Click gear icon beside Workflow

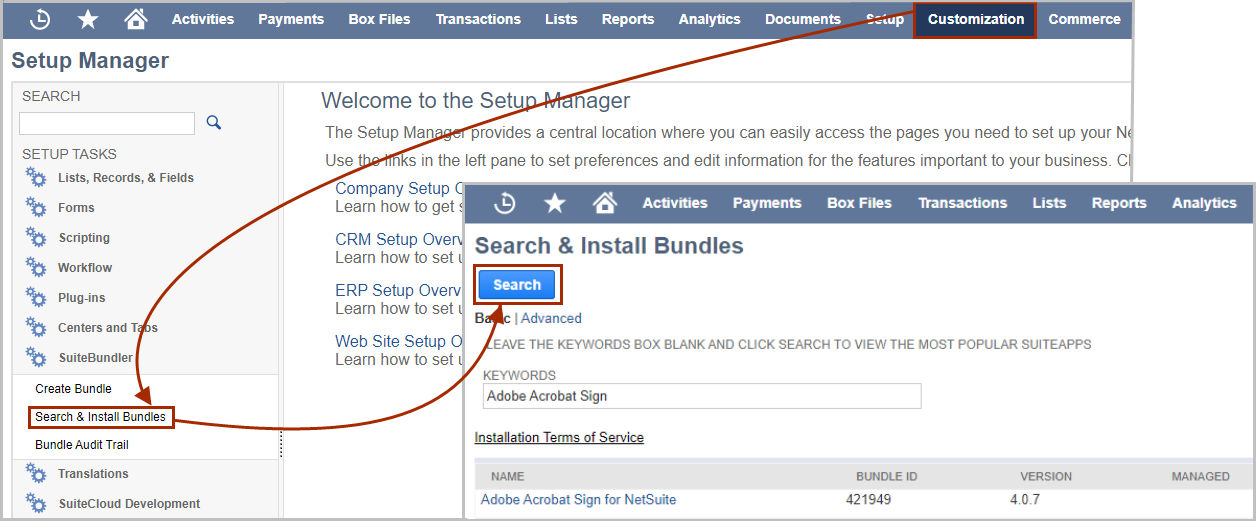pos(36,268)
